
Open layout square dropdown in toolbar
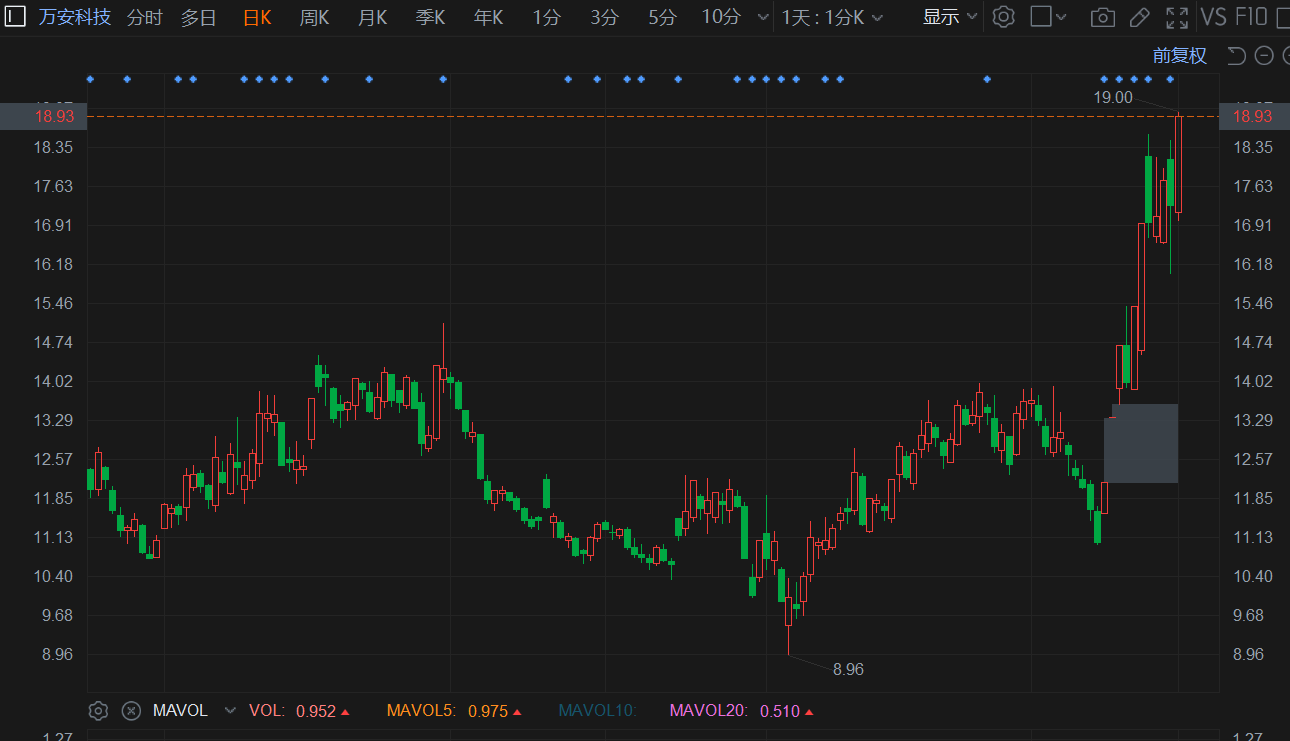[1049, 17]
